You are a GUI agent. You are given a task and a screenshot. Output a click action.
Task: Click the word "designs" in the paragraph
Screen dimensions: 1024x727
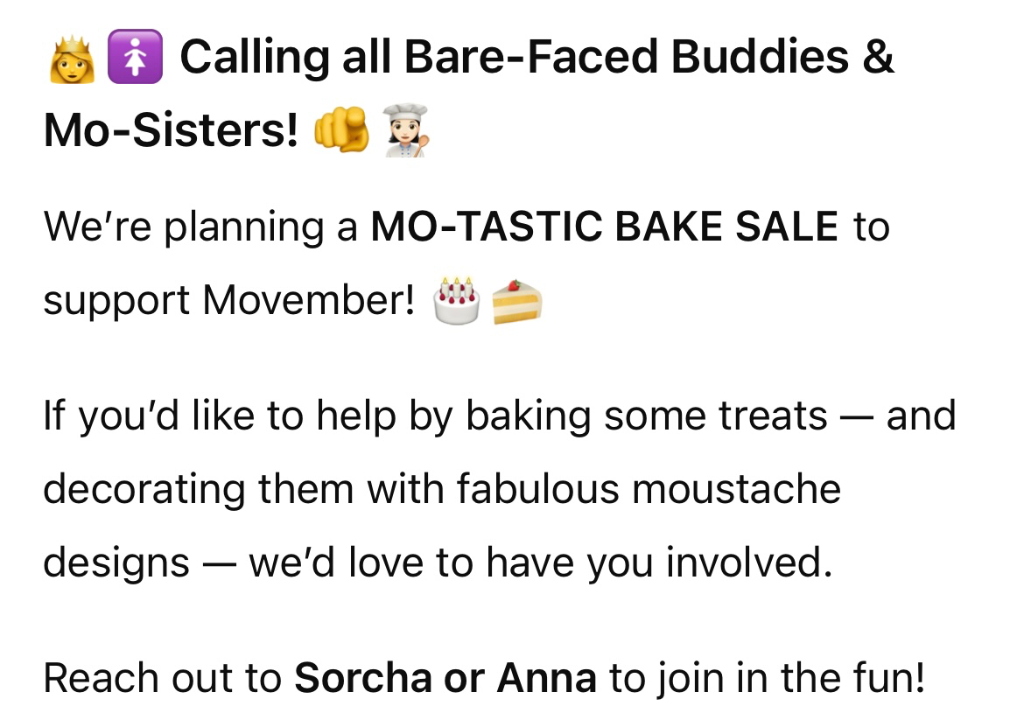tap(116, 563)
